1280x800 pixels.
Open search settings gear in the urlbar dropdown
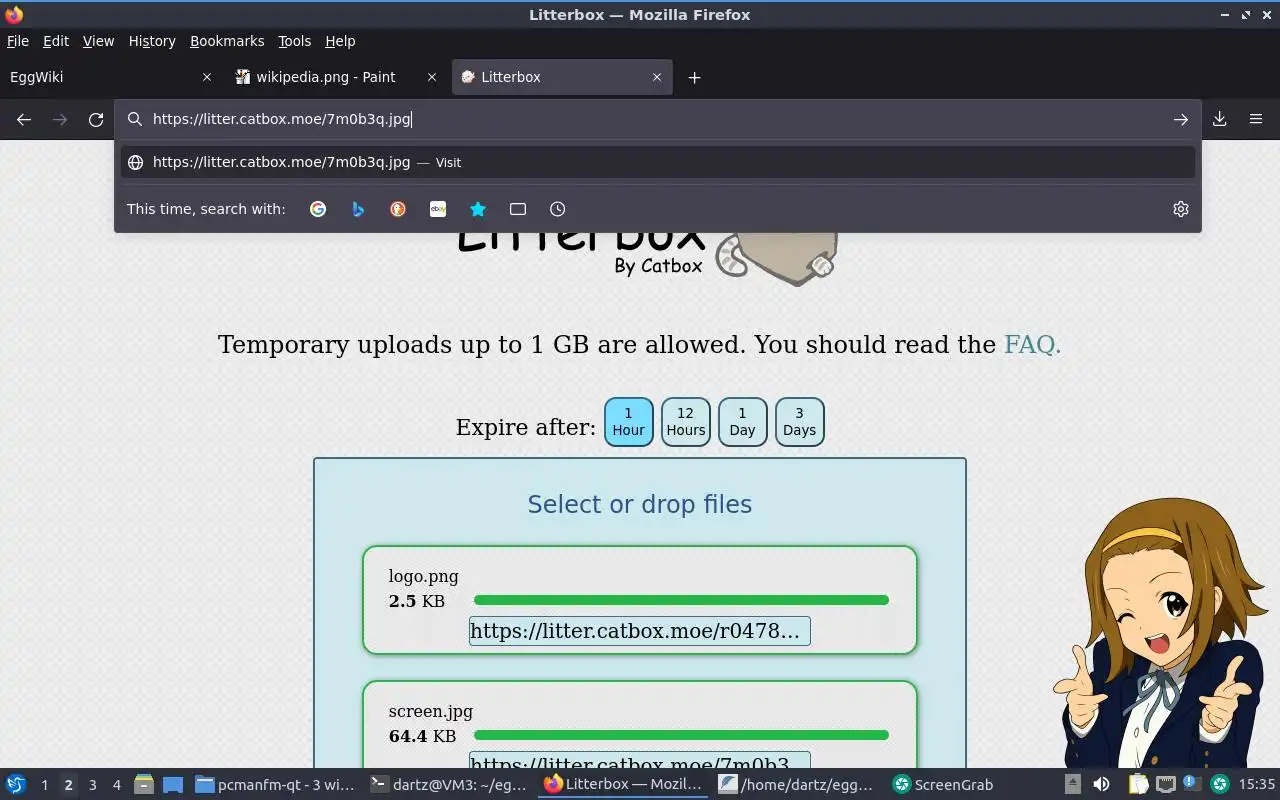point(1181,209)
